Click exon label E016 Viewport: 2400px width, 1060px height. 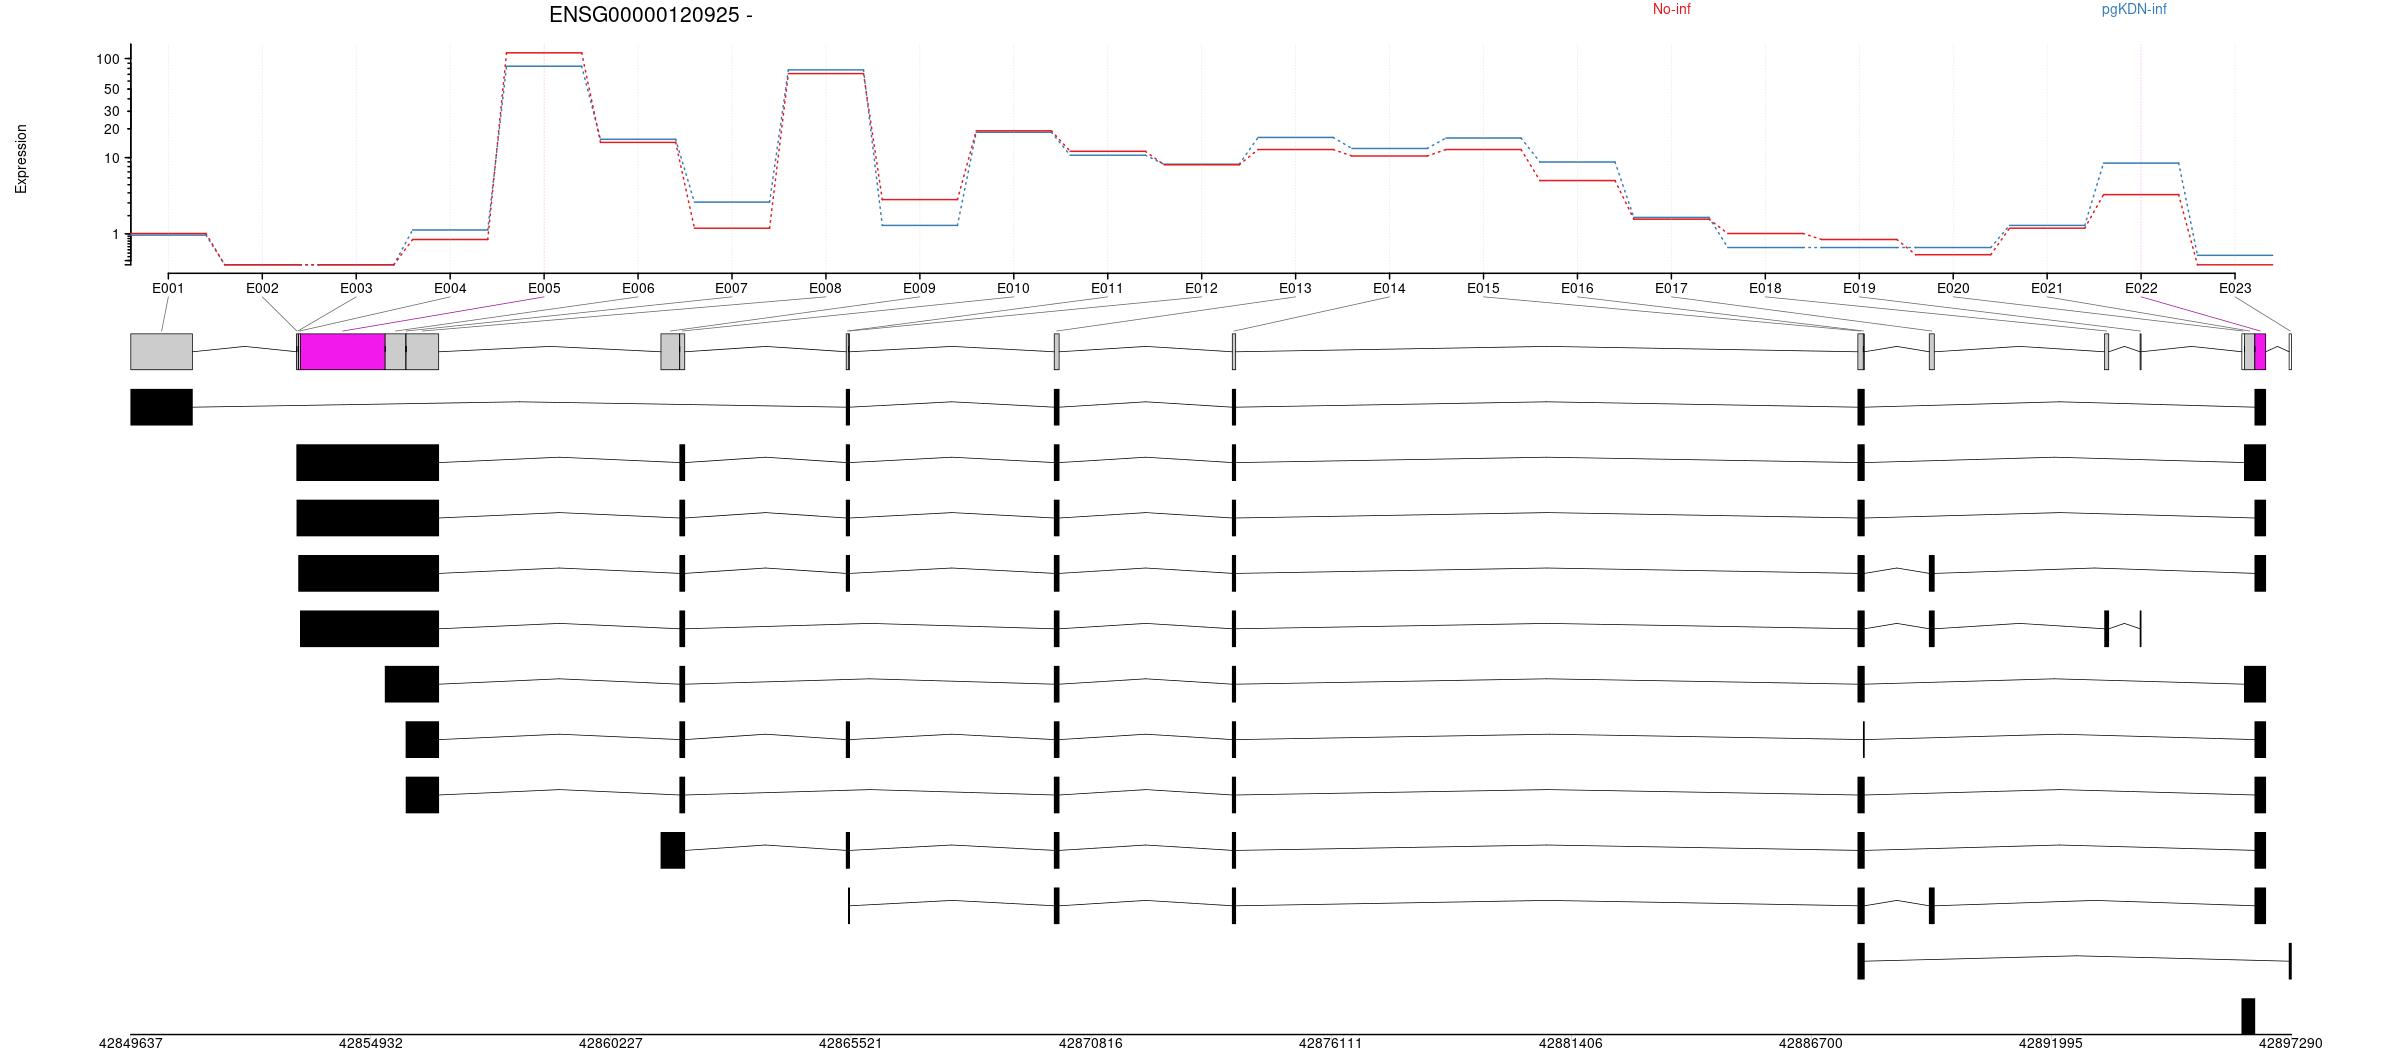click(1577, 288)
